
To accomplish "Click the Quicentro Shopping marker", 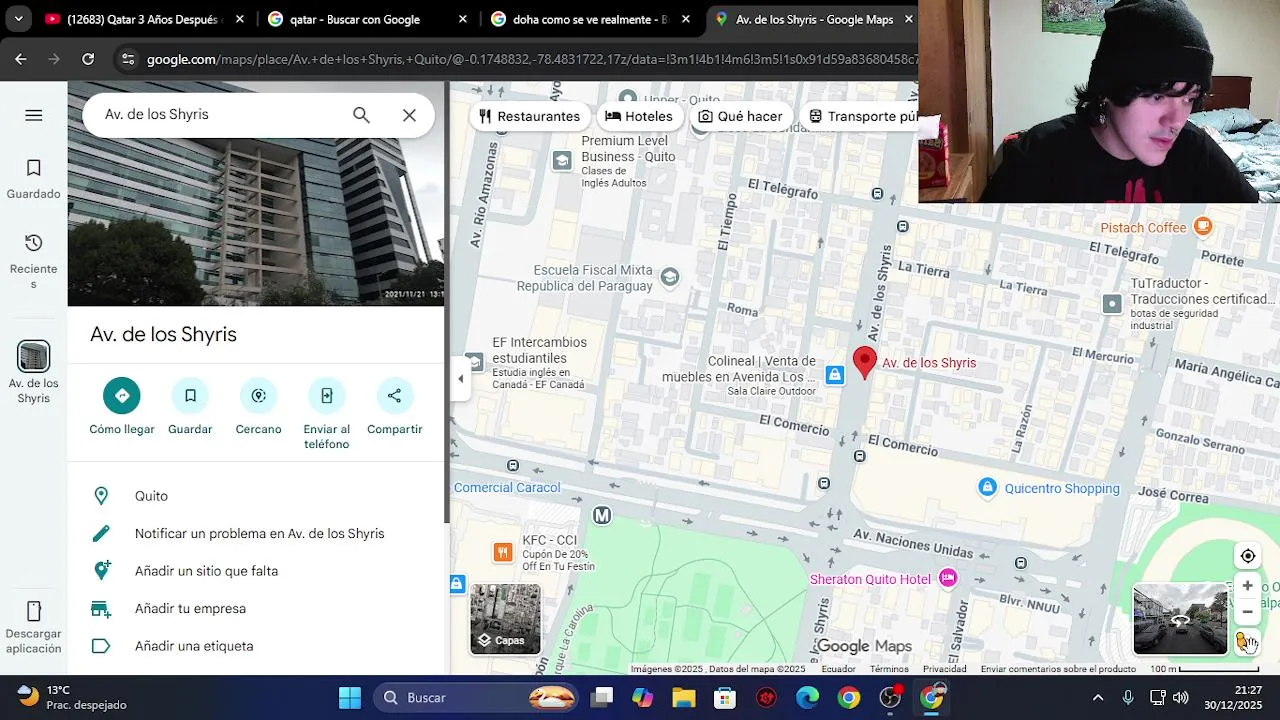I will [987, 488].
